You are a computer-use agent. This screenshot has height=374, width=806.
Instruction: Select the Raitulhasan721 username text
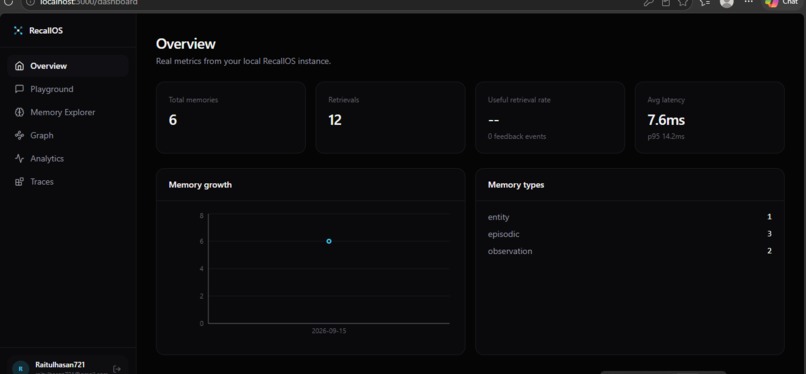60,364
